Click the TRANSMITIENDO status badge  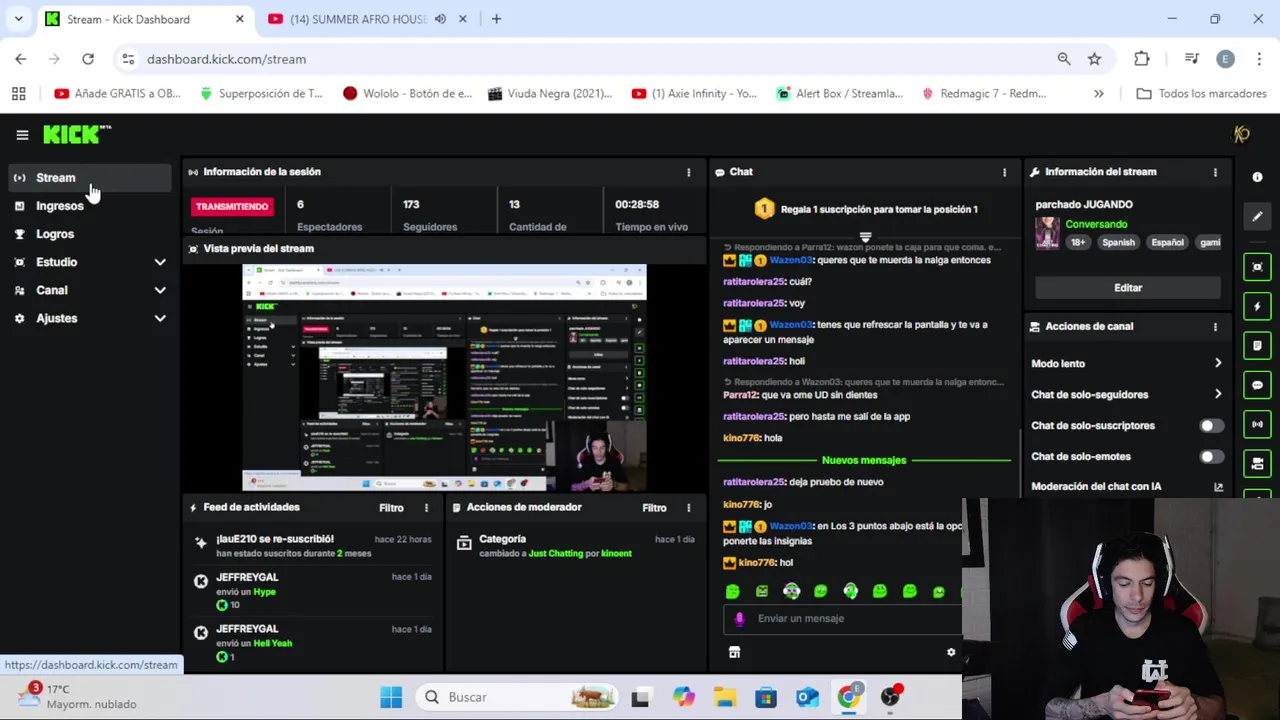pyautogui.click(x=232, y=206)
